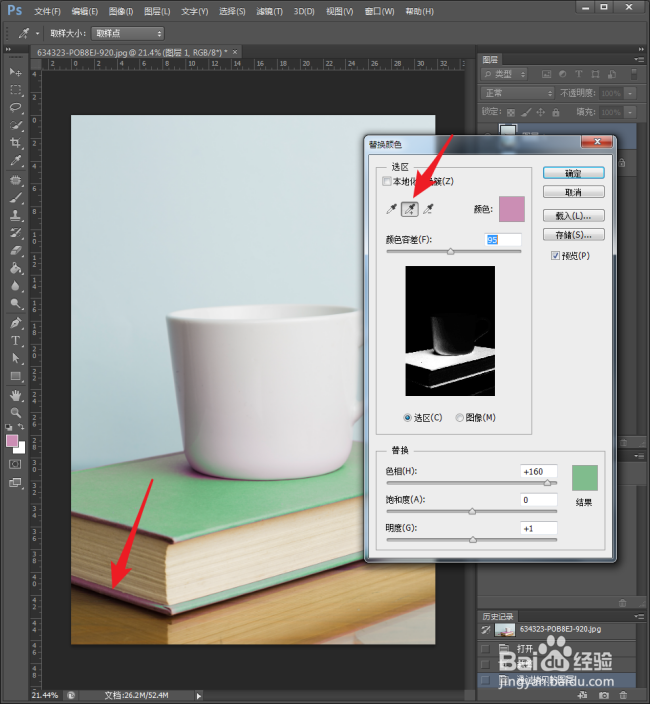Screen dimensions: 650x704
Task: Select the Paint Bucket tool
Action: tap(16, 268)
